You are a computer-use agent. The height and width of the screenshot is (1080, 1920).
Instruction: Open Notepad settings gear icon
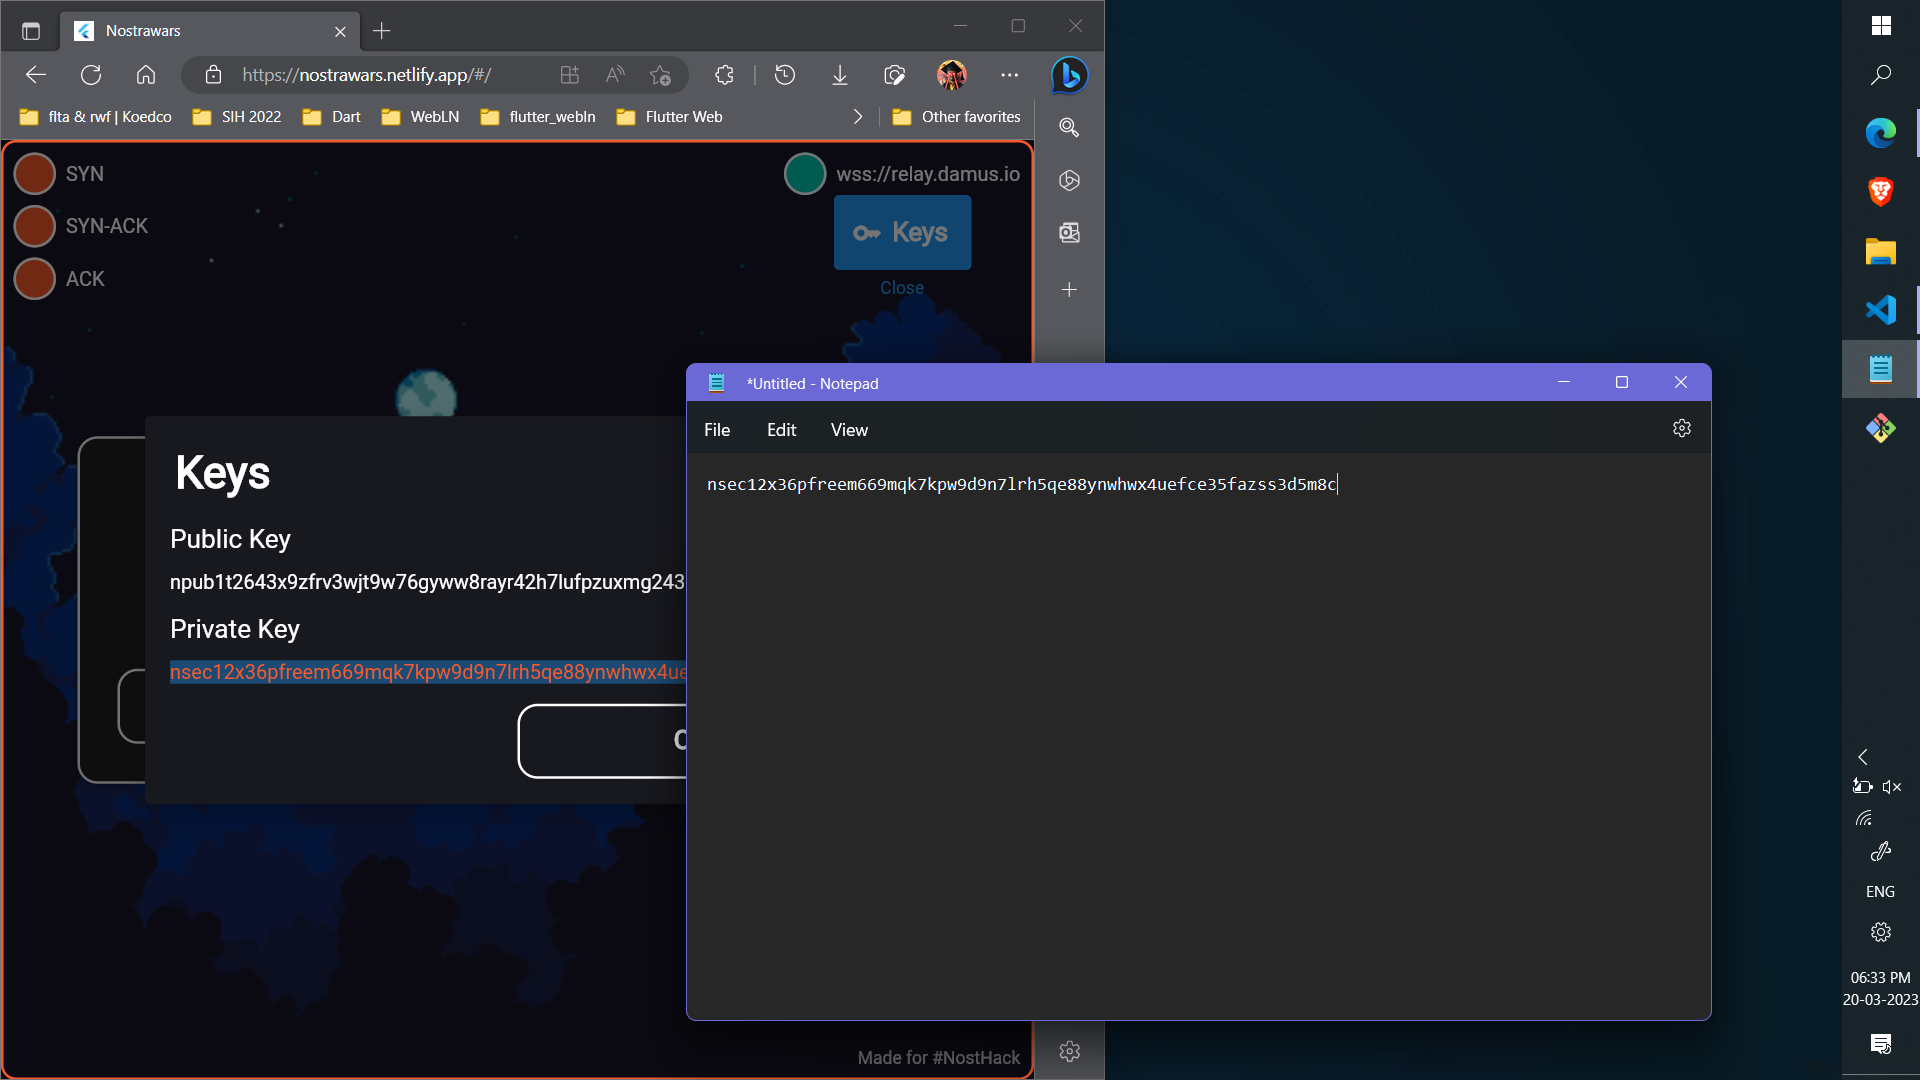pyautogui.click(x=1681, y=429)
